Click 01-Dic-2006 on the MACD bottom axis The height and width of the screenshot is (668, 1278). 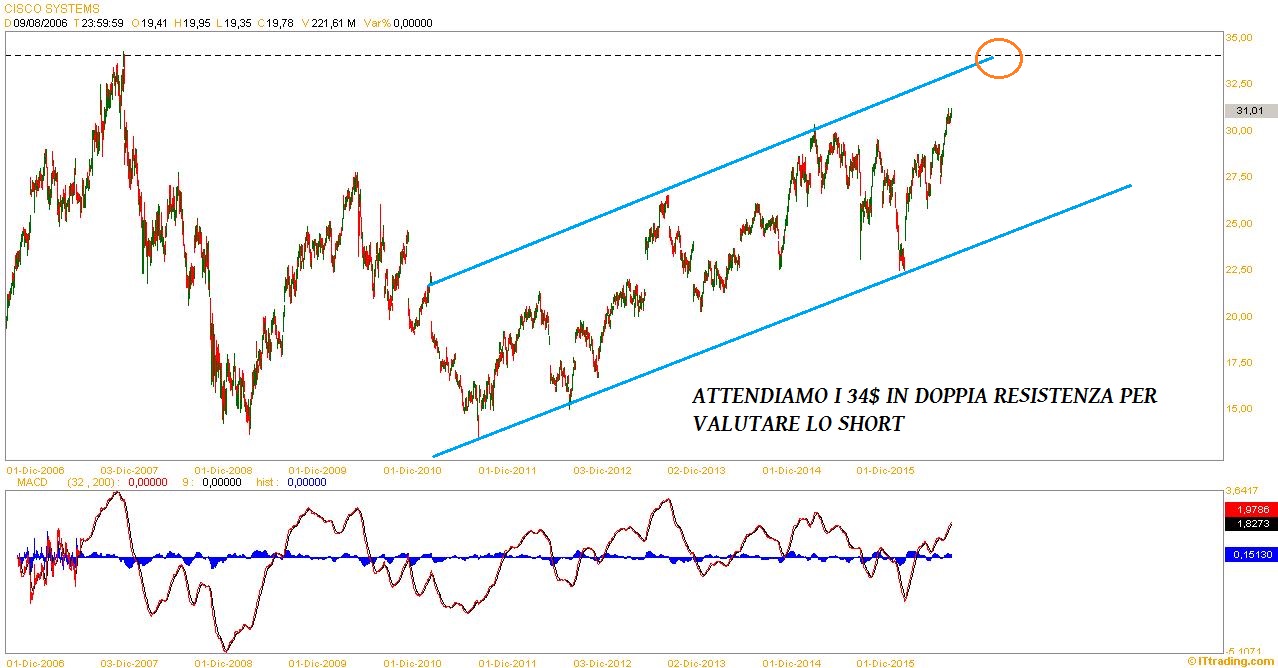coord(35,662)
